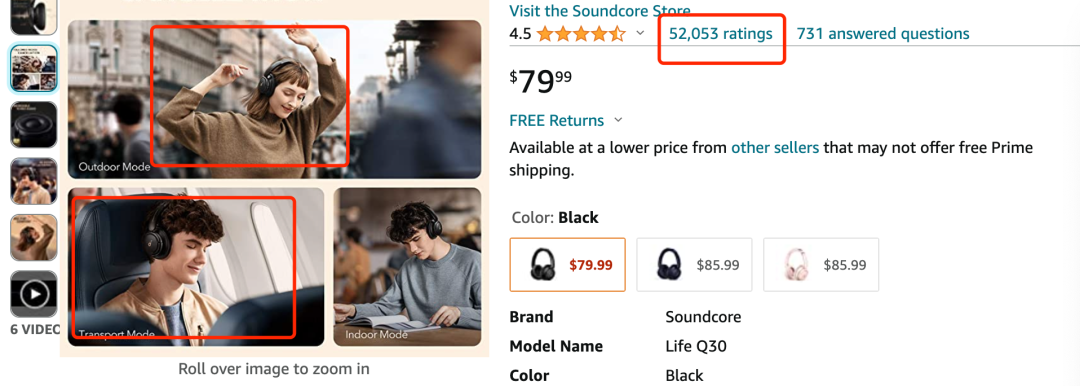Play the product video thumbnail
This screenshot has width=1080, height=386.
click(34, 294)
